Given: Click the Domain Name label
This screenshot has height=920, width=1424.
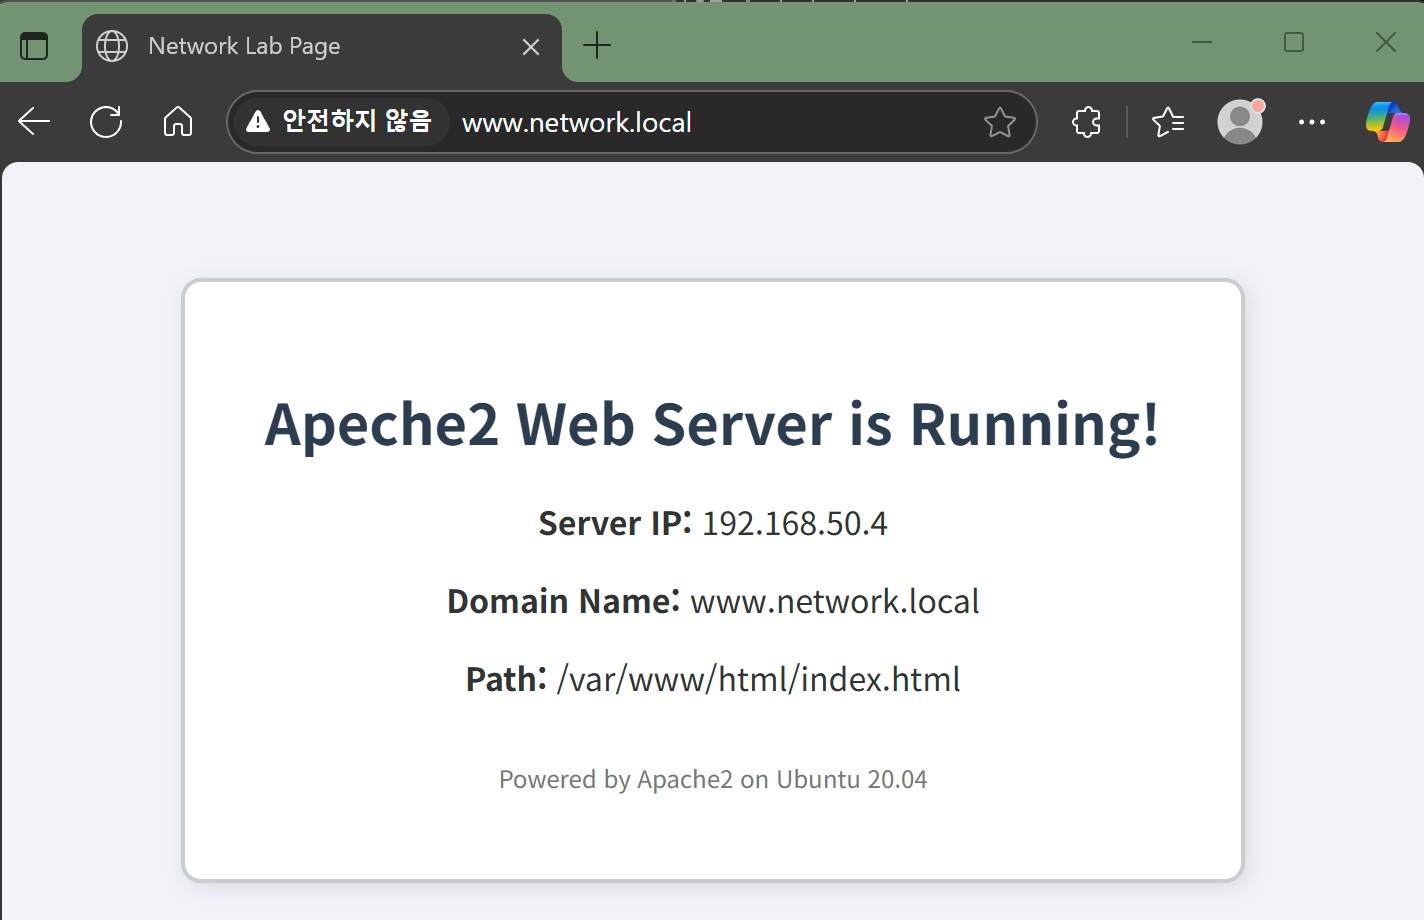Looking at the screenshot, I should coord(563,601).
